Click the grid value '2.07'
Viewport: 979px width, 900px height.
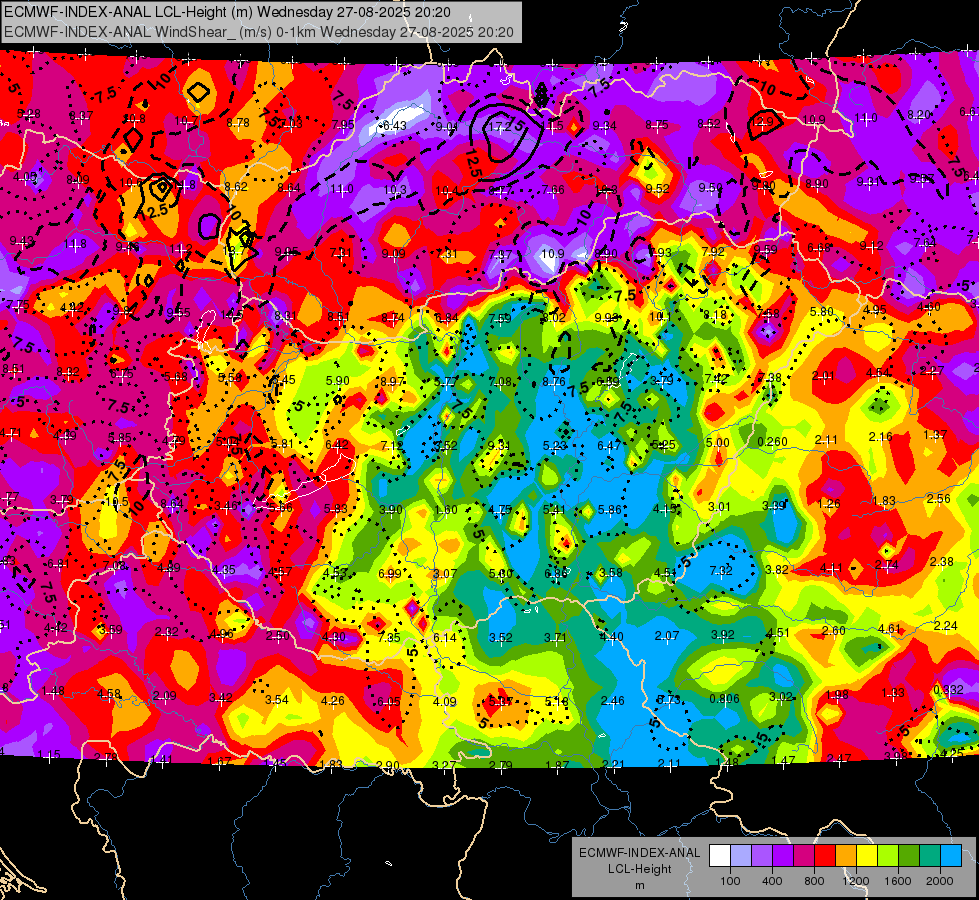[667, 636]
